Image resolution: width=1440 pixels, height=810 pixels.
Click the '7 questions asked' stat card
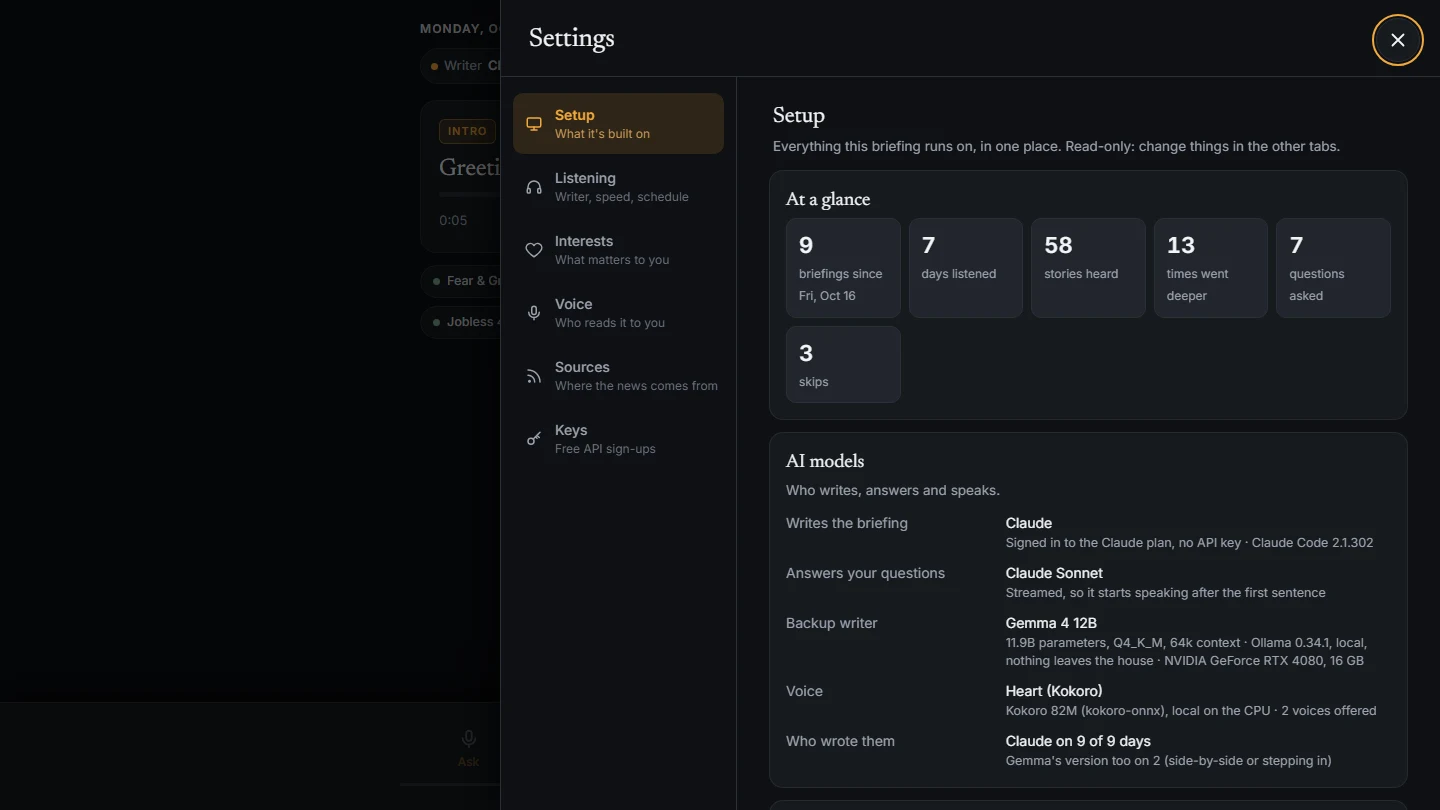coord(1333,268)
